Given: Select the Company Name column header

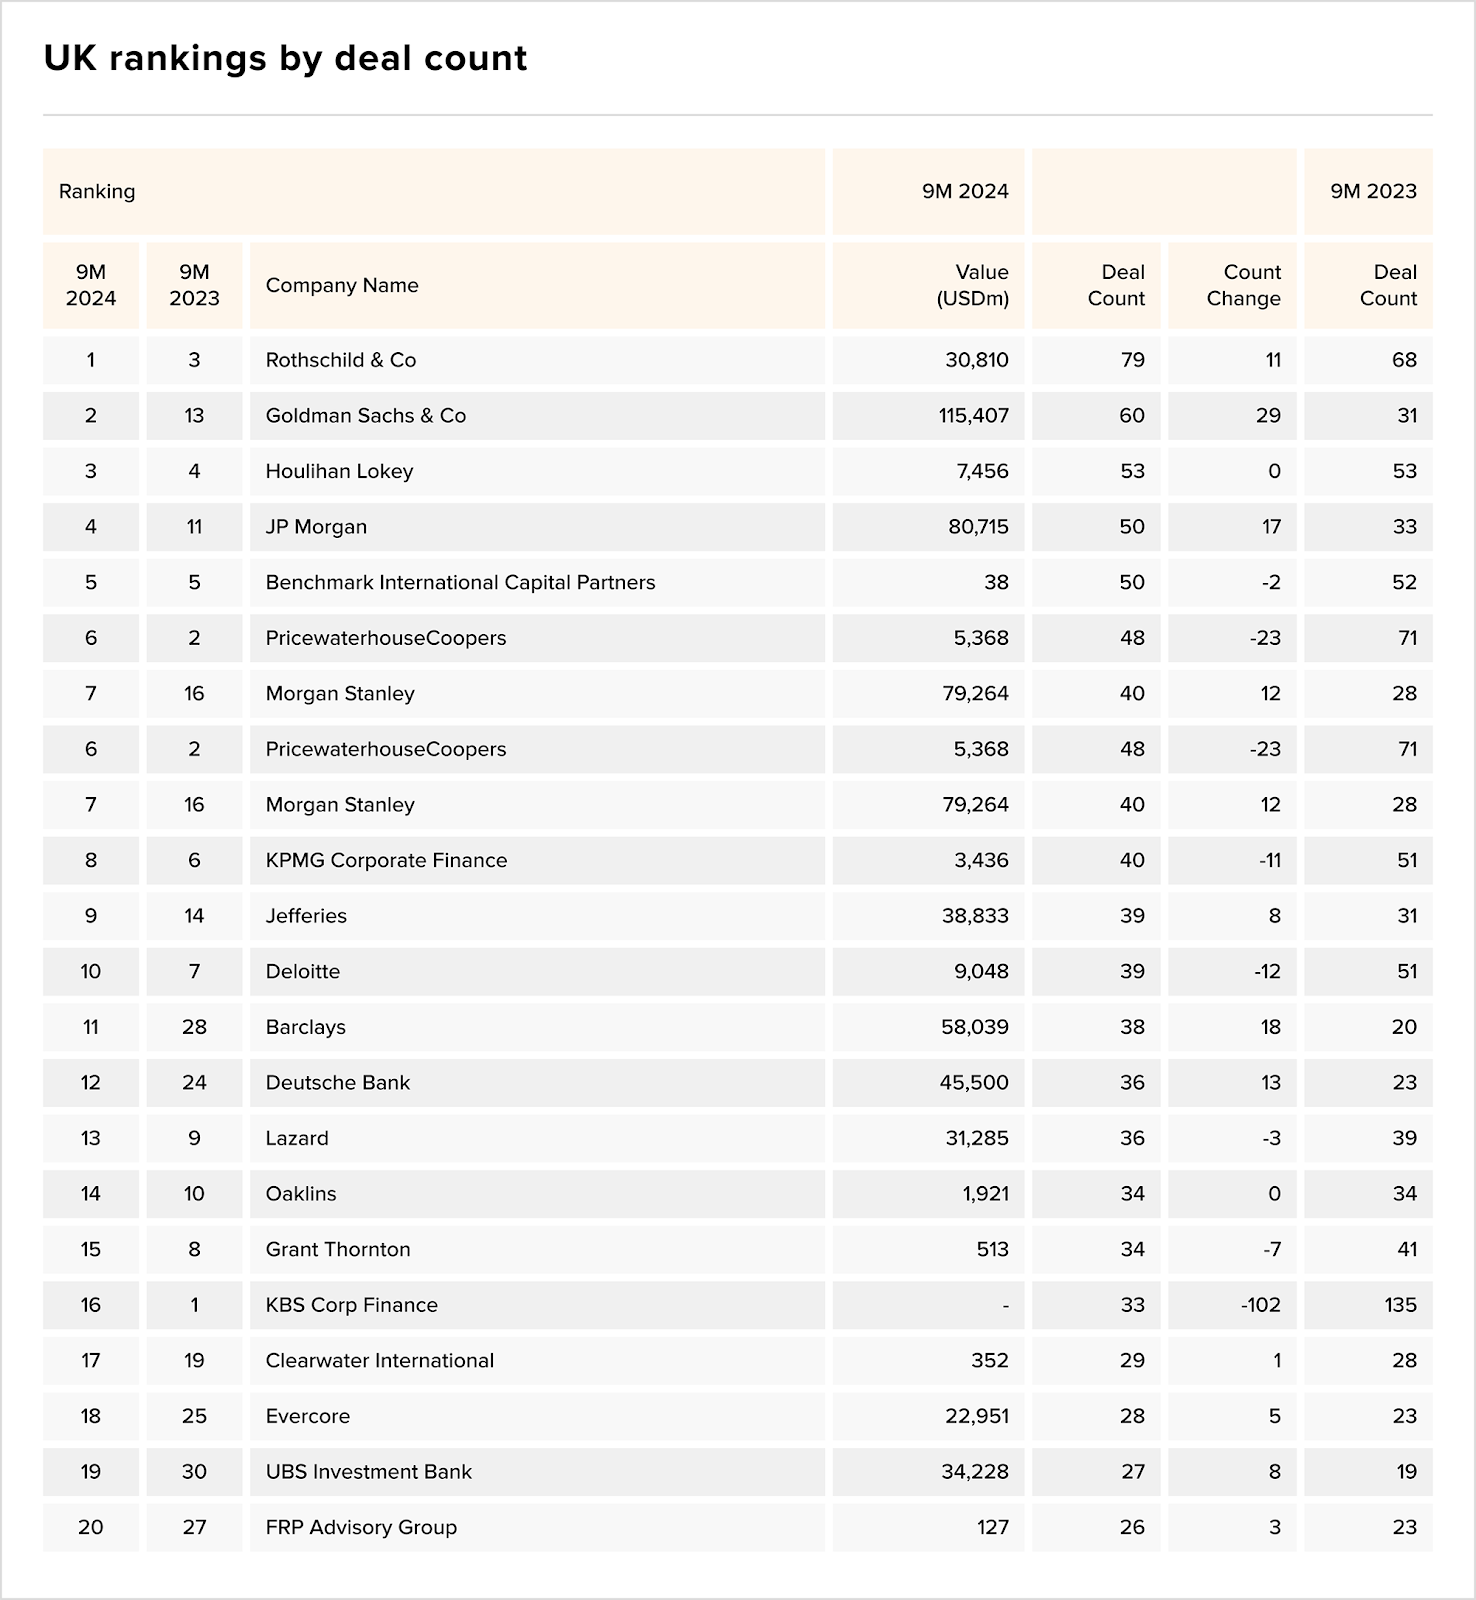Looking at the screenshot, I should coord(342,285).
